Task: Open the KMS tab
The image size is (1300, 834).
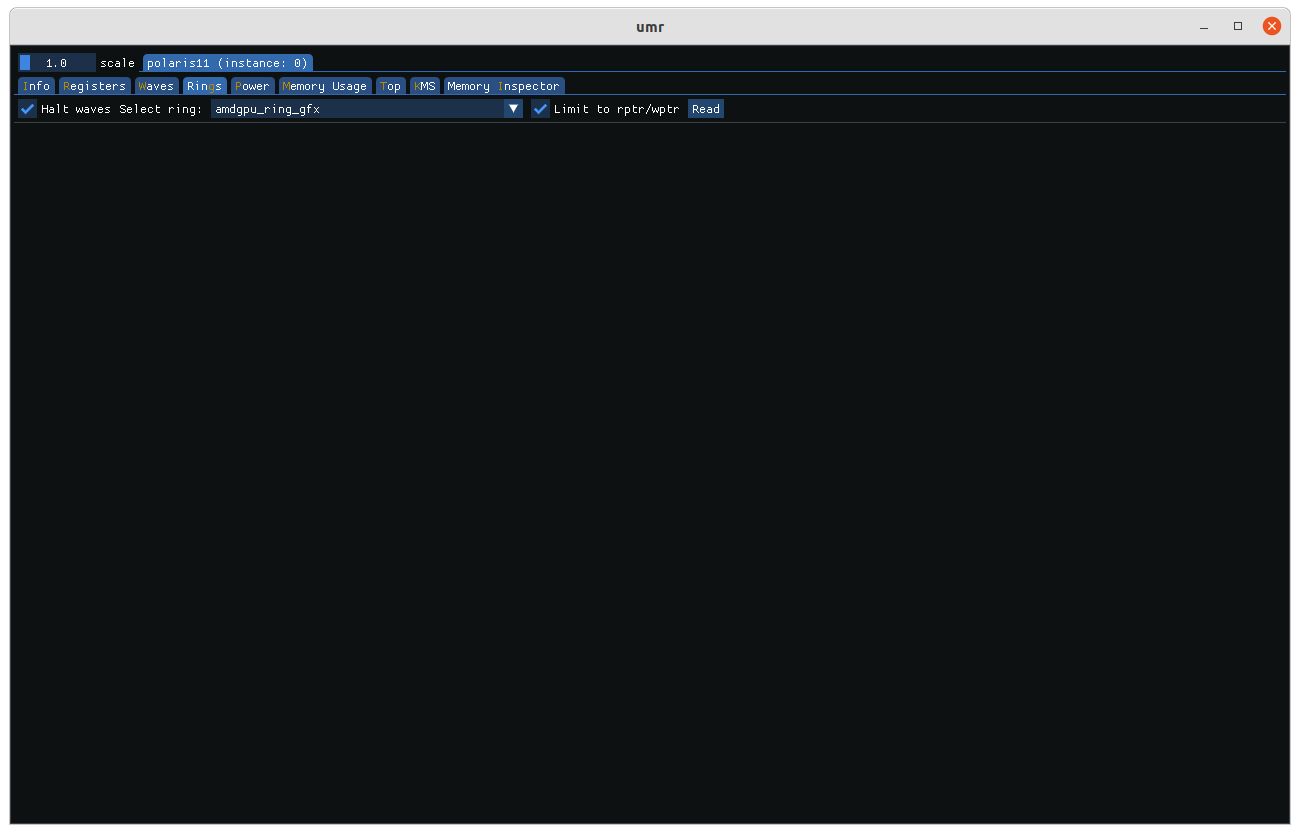Action: (x=425, y=86)
